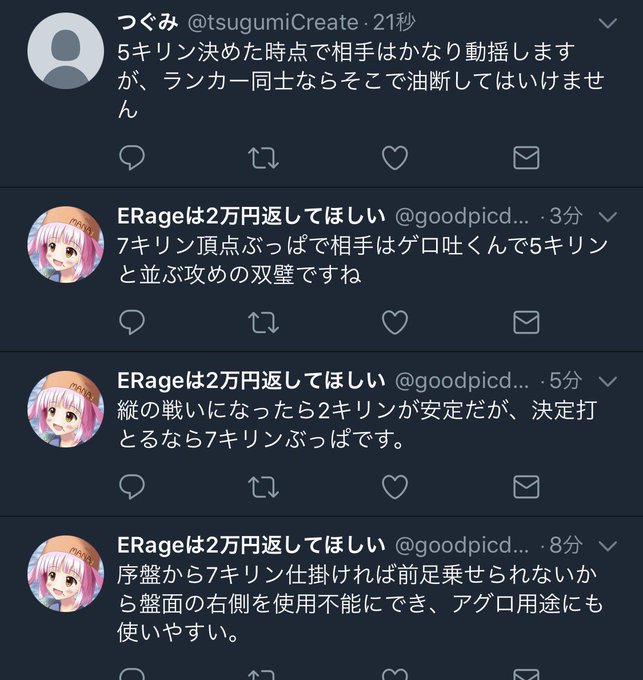Open chevron menu on the 8分 tweet
Image resolution: width=643 pixels, height=680 pixels.
click(607, 546)
